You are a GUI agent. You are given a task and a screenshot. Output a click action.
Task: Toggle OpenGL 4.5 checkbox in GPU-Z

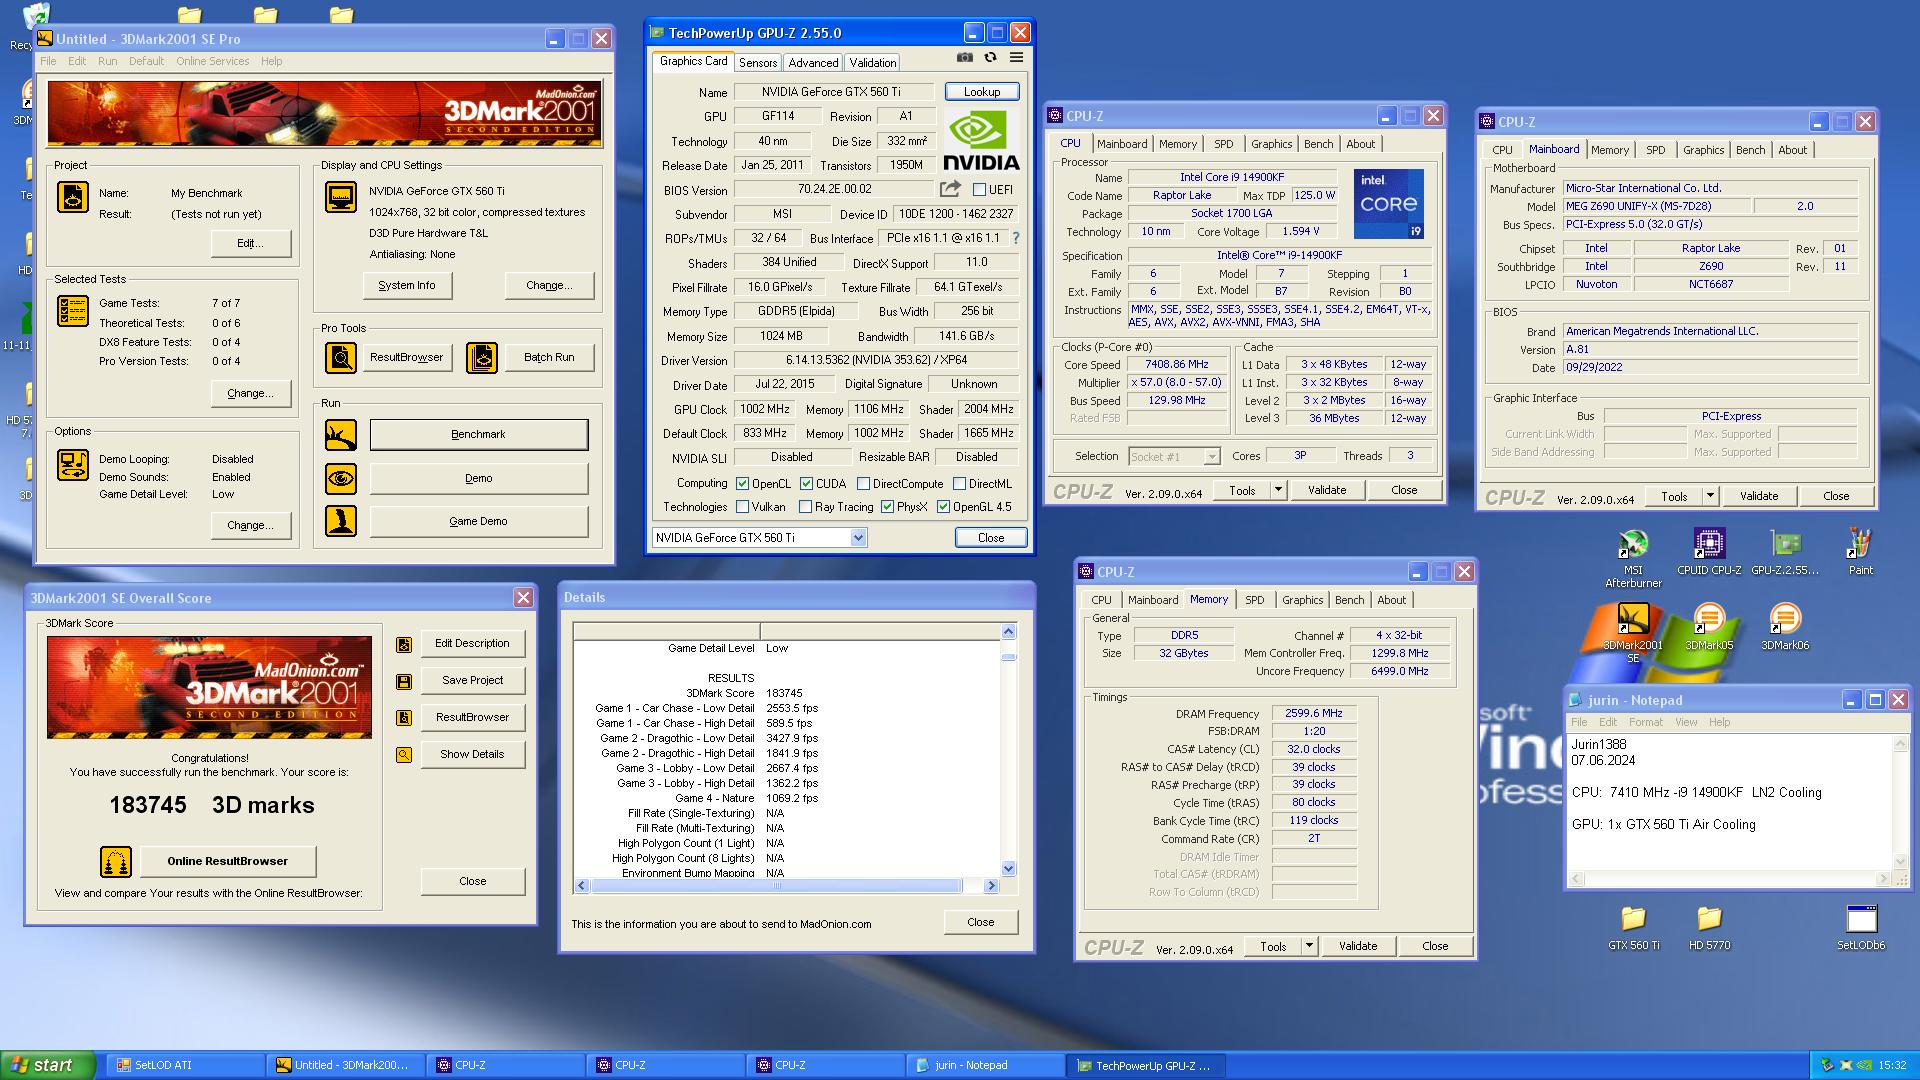coord(943,507)
